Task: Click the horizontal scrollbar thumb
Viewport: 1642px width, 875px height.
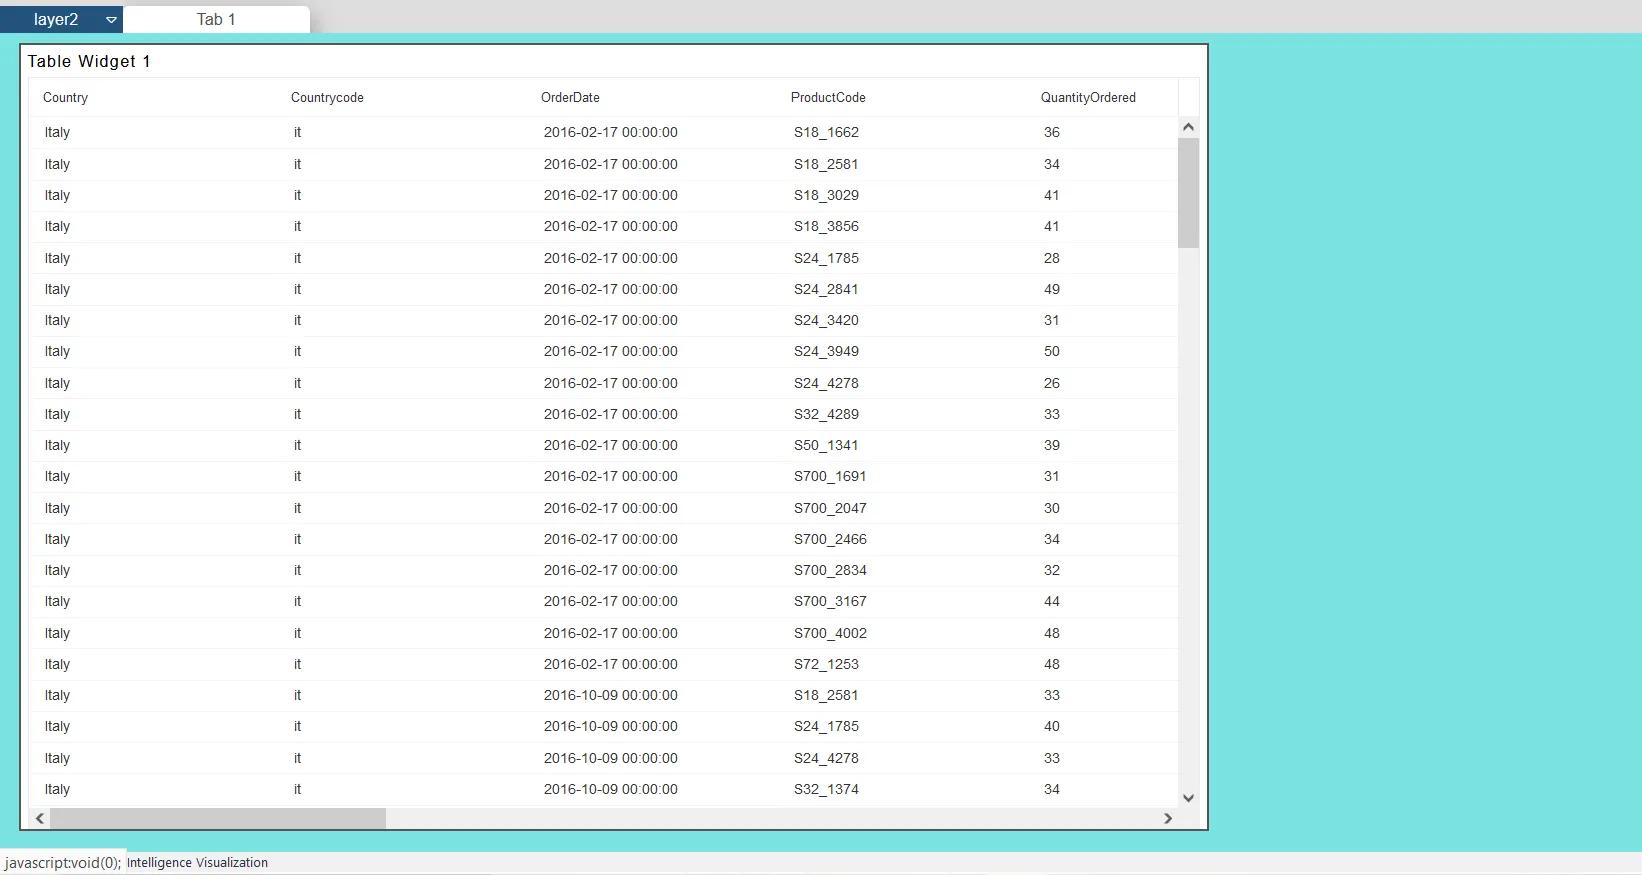Action: [218, 818]
